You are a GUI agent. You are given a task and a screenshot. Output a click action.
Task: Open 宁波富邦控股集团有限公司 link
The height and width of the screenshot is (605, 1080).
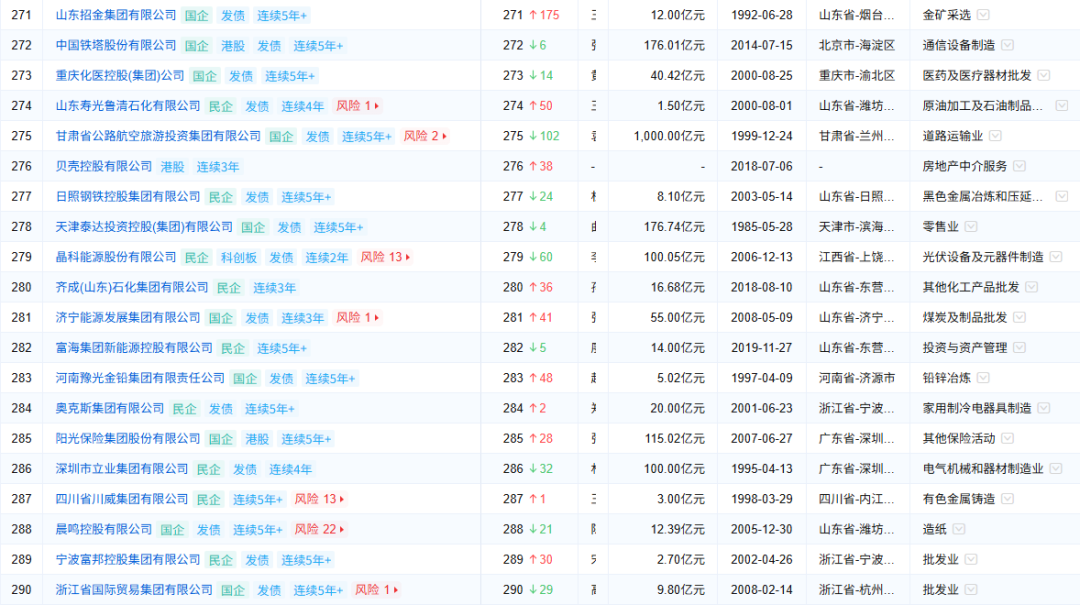pyautogui.click(x=128, y=560)
